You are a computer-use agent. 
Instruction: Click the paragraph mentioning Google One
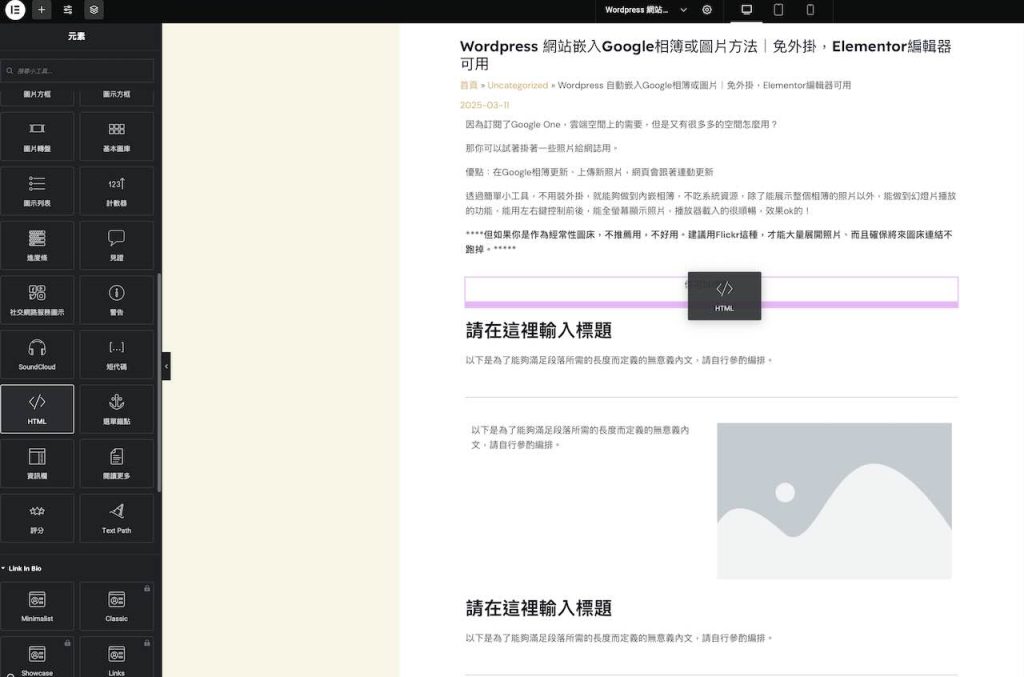tap(621, 124)
